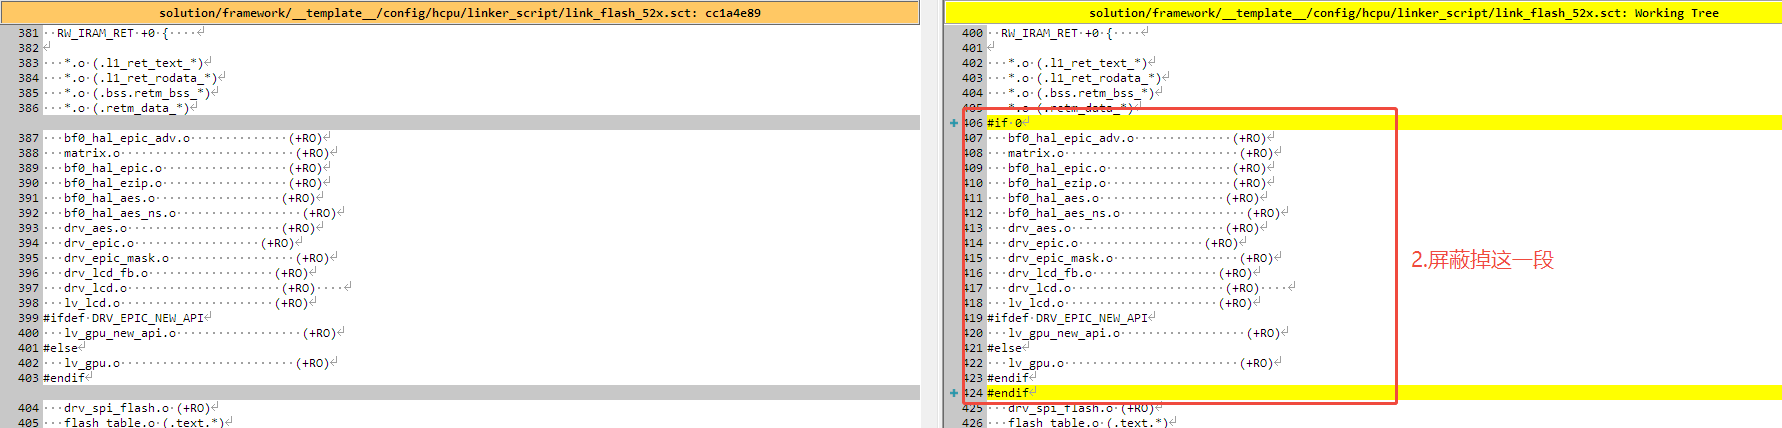Select the left pane header ending in cc1a4e89
1782x428 pixels.
[460, 13]
